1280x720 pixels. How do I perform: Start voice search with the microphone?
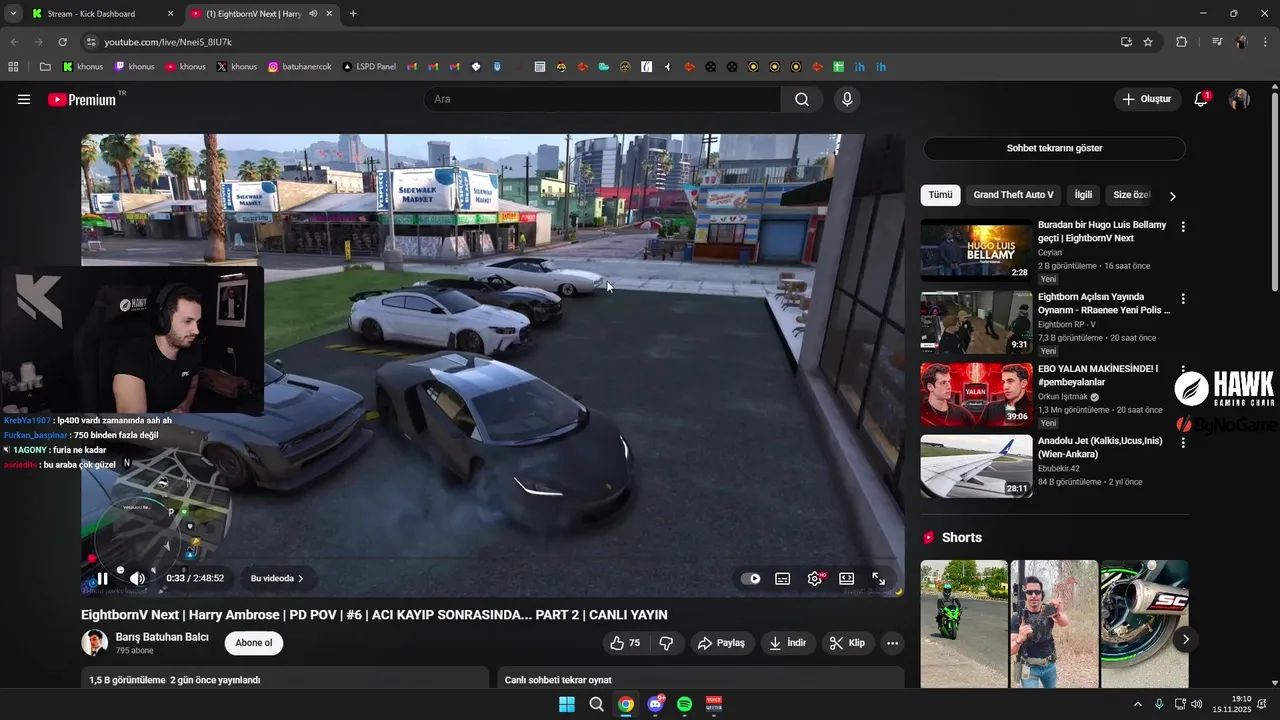click(847, 99)
